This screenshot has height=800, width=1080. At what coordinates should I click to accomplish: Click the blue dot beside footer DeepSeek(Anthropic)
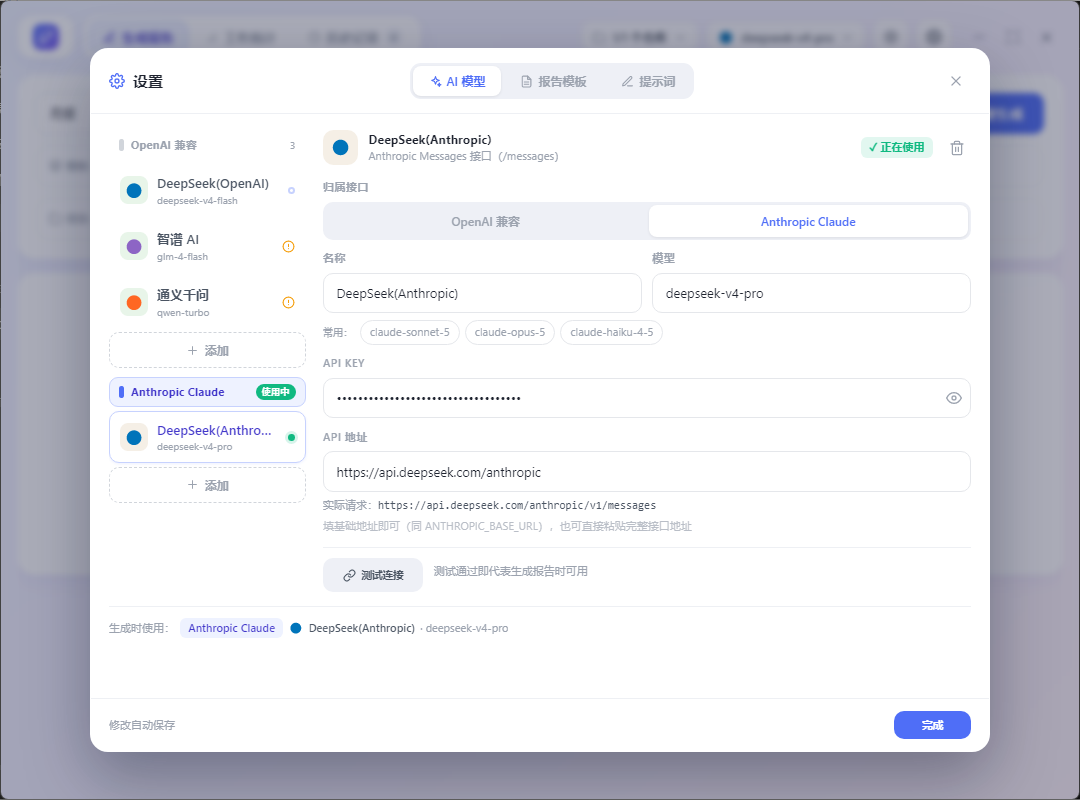click(296, 628)
